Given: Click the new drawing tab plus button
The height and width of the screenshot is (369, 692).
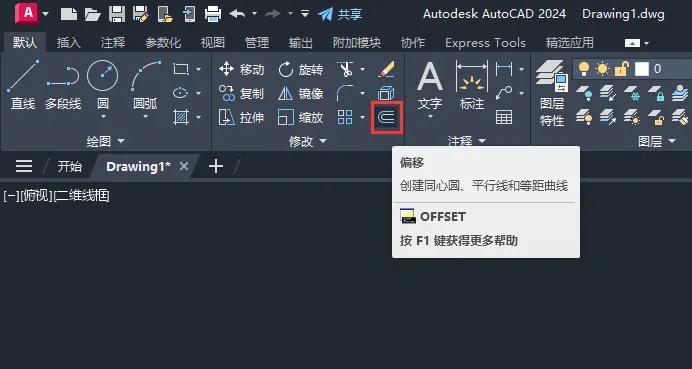Looking at the screenshot, I should 215,166.
